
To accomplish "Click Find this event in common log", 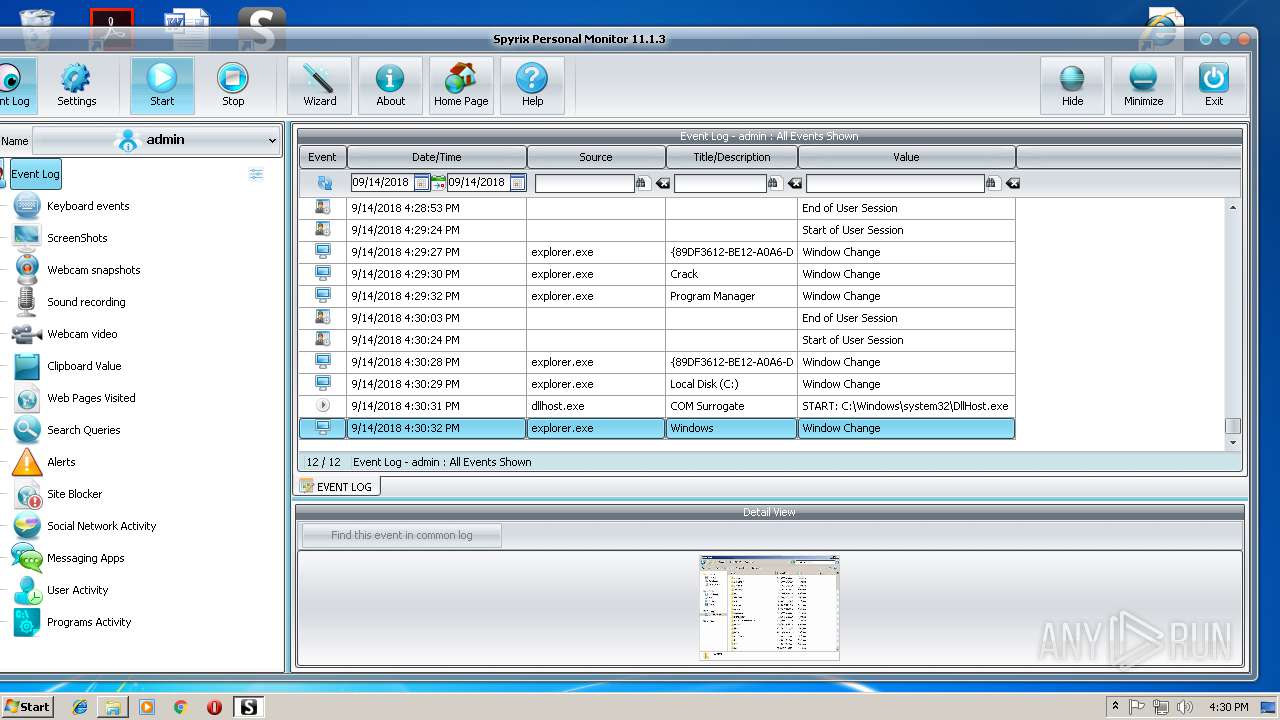I will click(402, 535).
